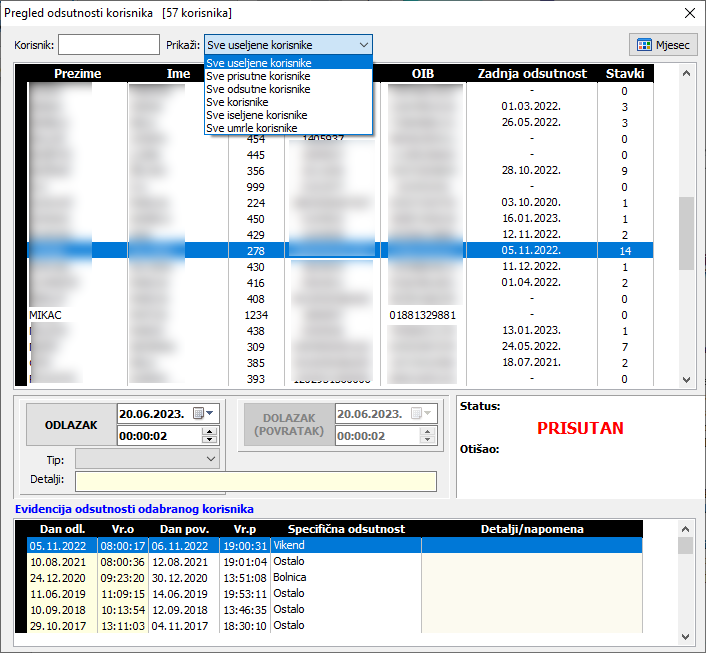Click into the Detalji text field

coord(256,481)
